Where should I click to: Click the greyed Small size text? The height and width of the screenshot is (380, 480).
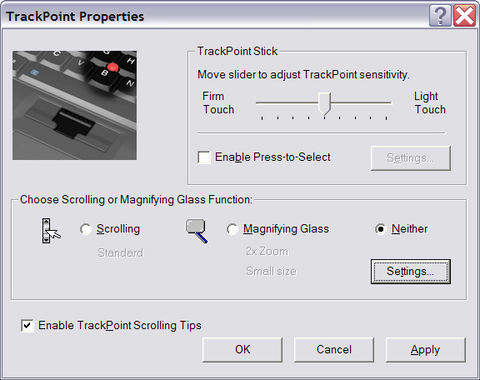(271, 271)
